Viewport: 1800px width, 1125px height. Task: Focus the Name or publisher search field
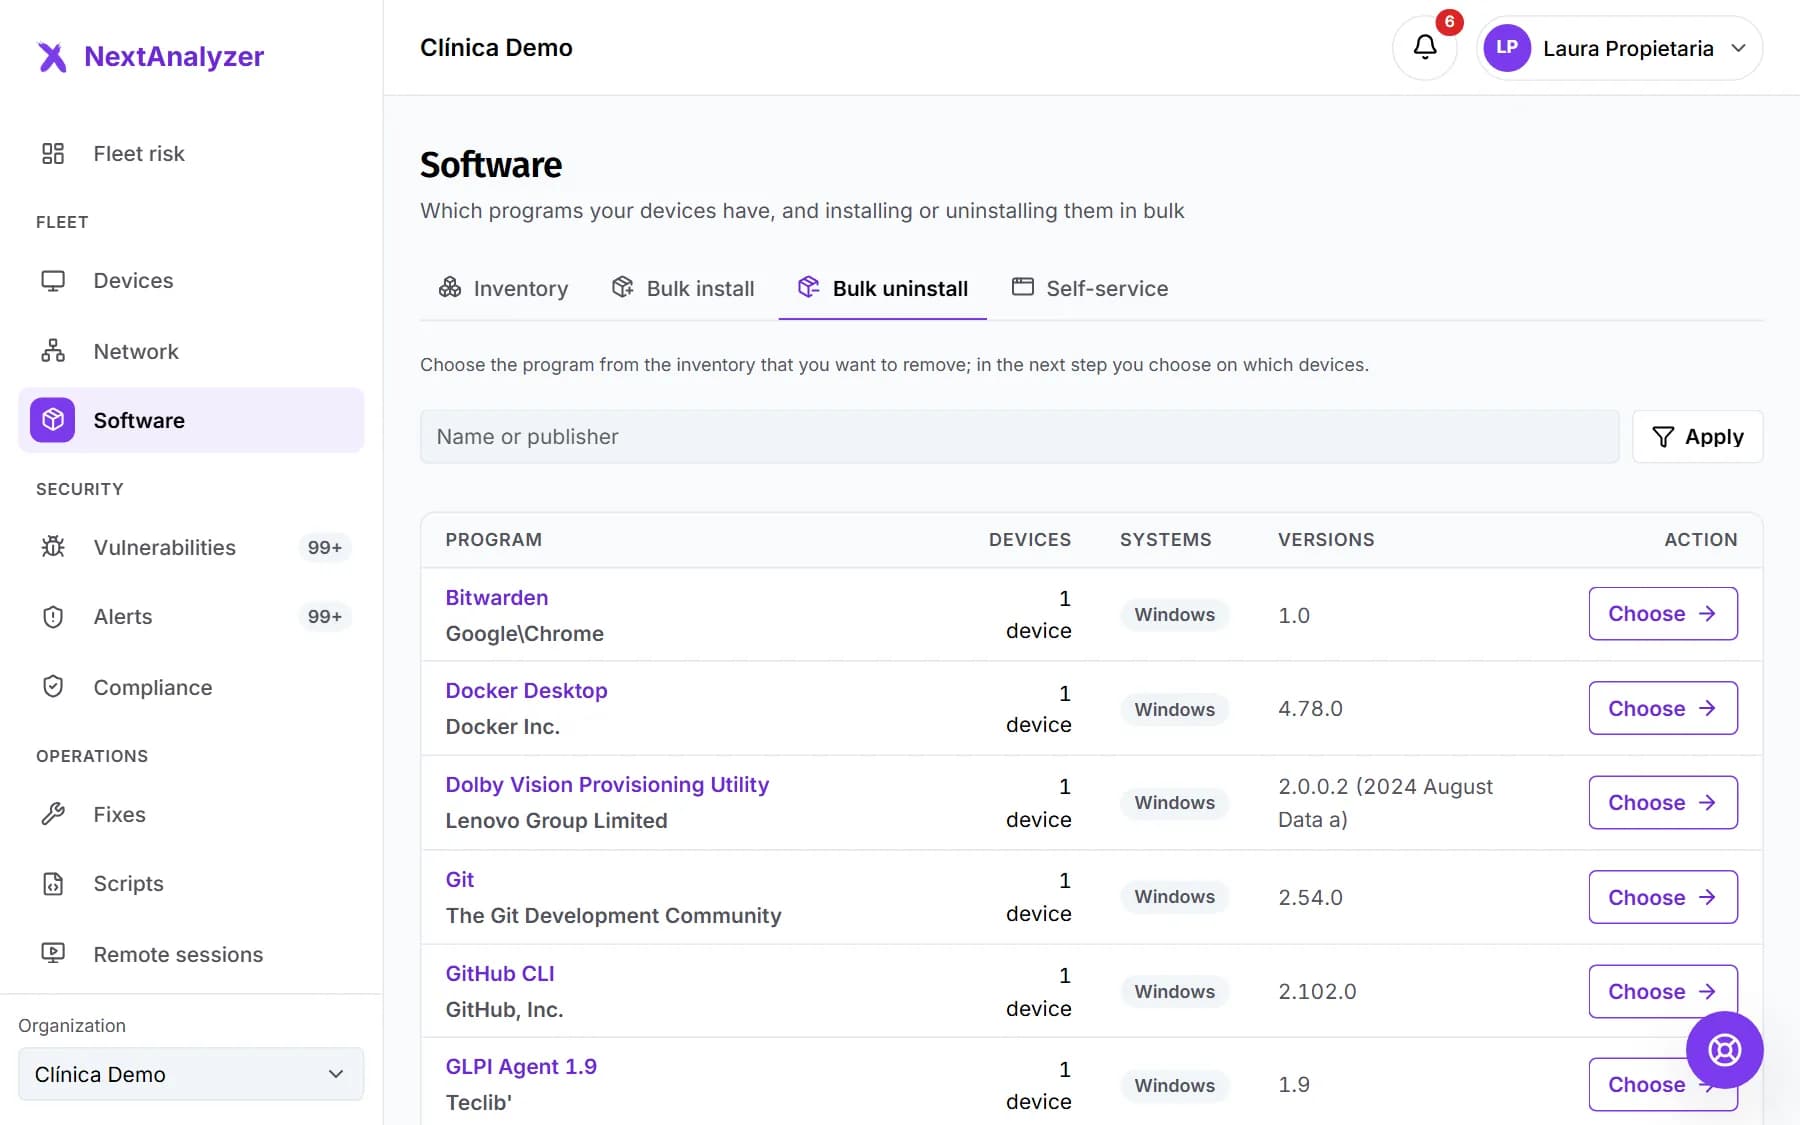click(x=1019, y=436)
